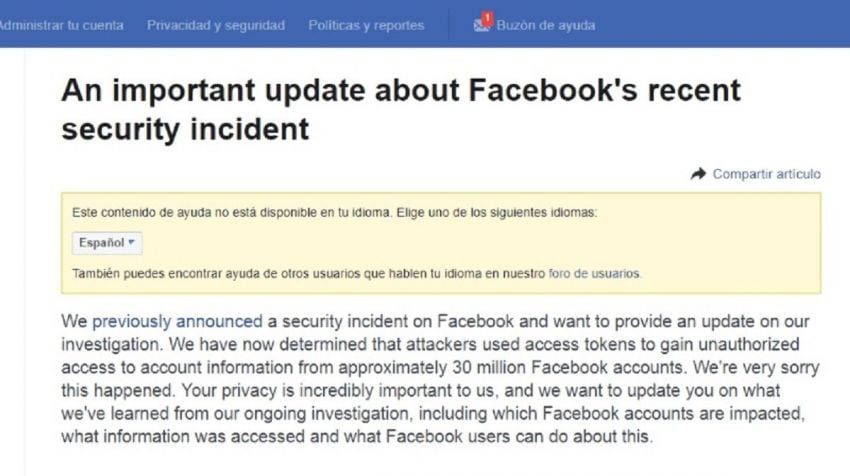
Task: Open the Administrar tu cuenta menu
Action: tap(60, 25)
